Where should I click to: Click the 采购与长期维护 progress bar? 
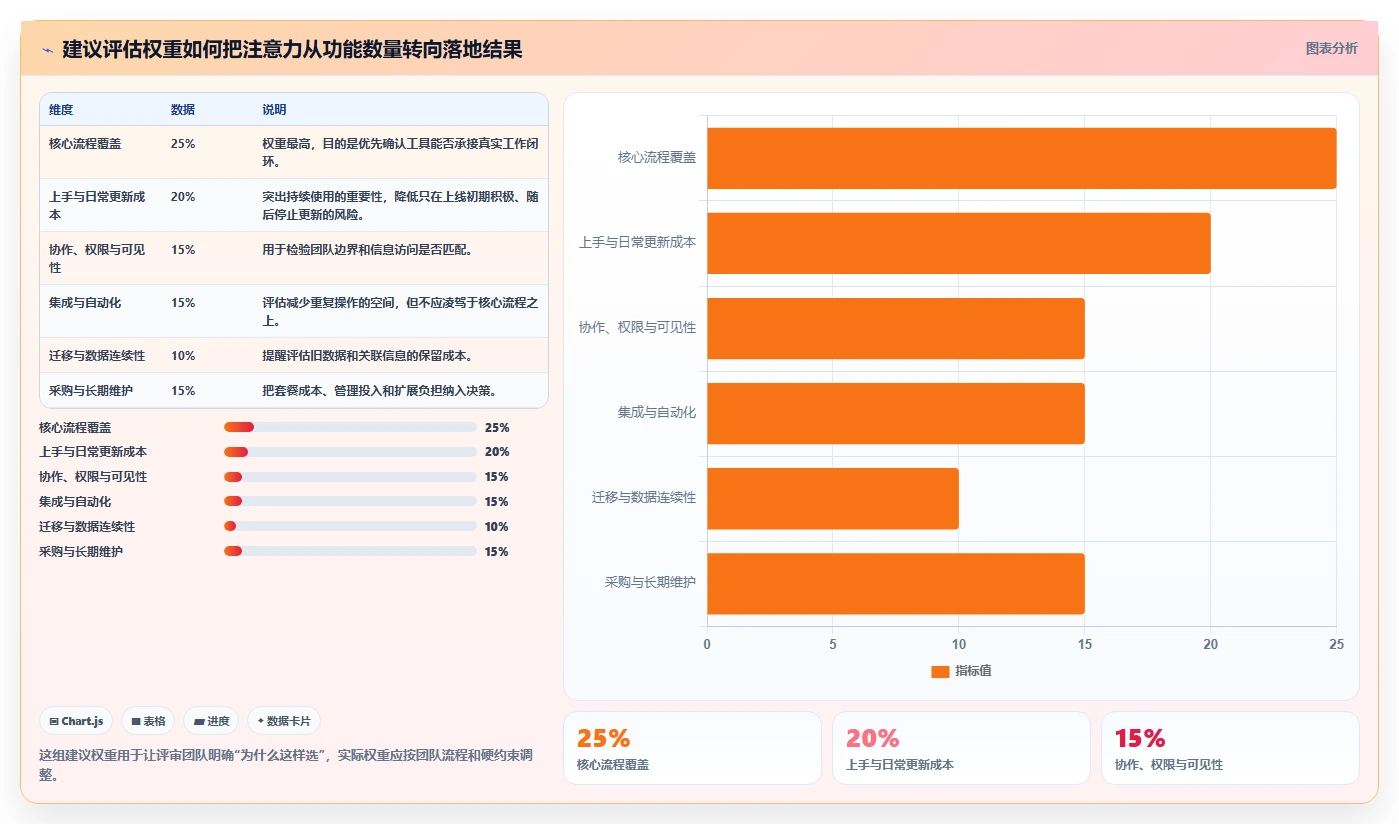coord(350,552)
